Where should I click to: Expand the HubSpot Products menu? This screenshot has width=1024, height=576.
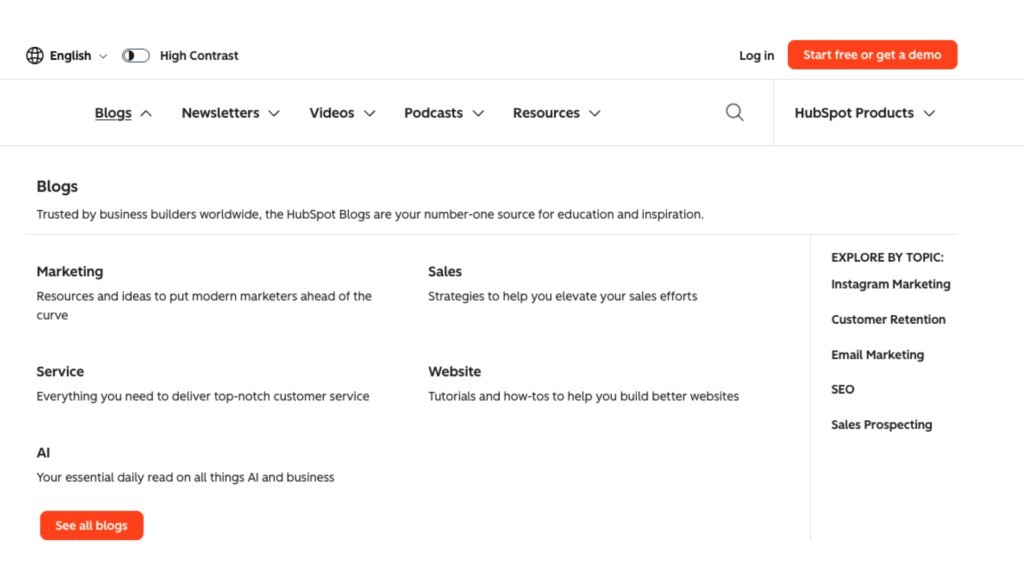point(863,113)
